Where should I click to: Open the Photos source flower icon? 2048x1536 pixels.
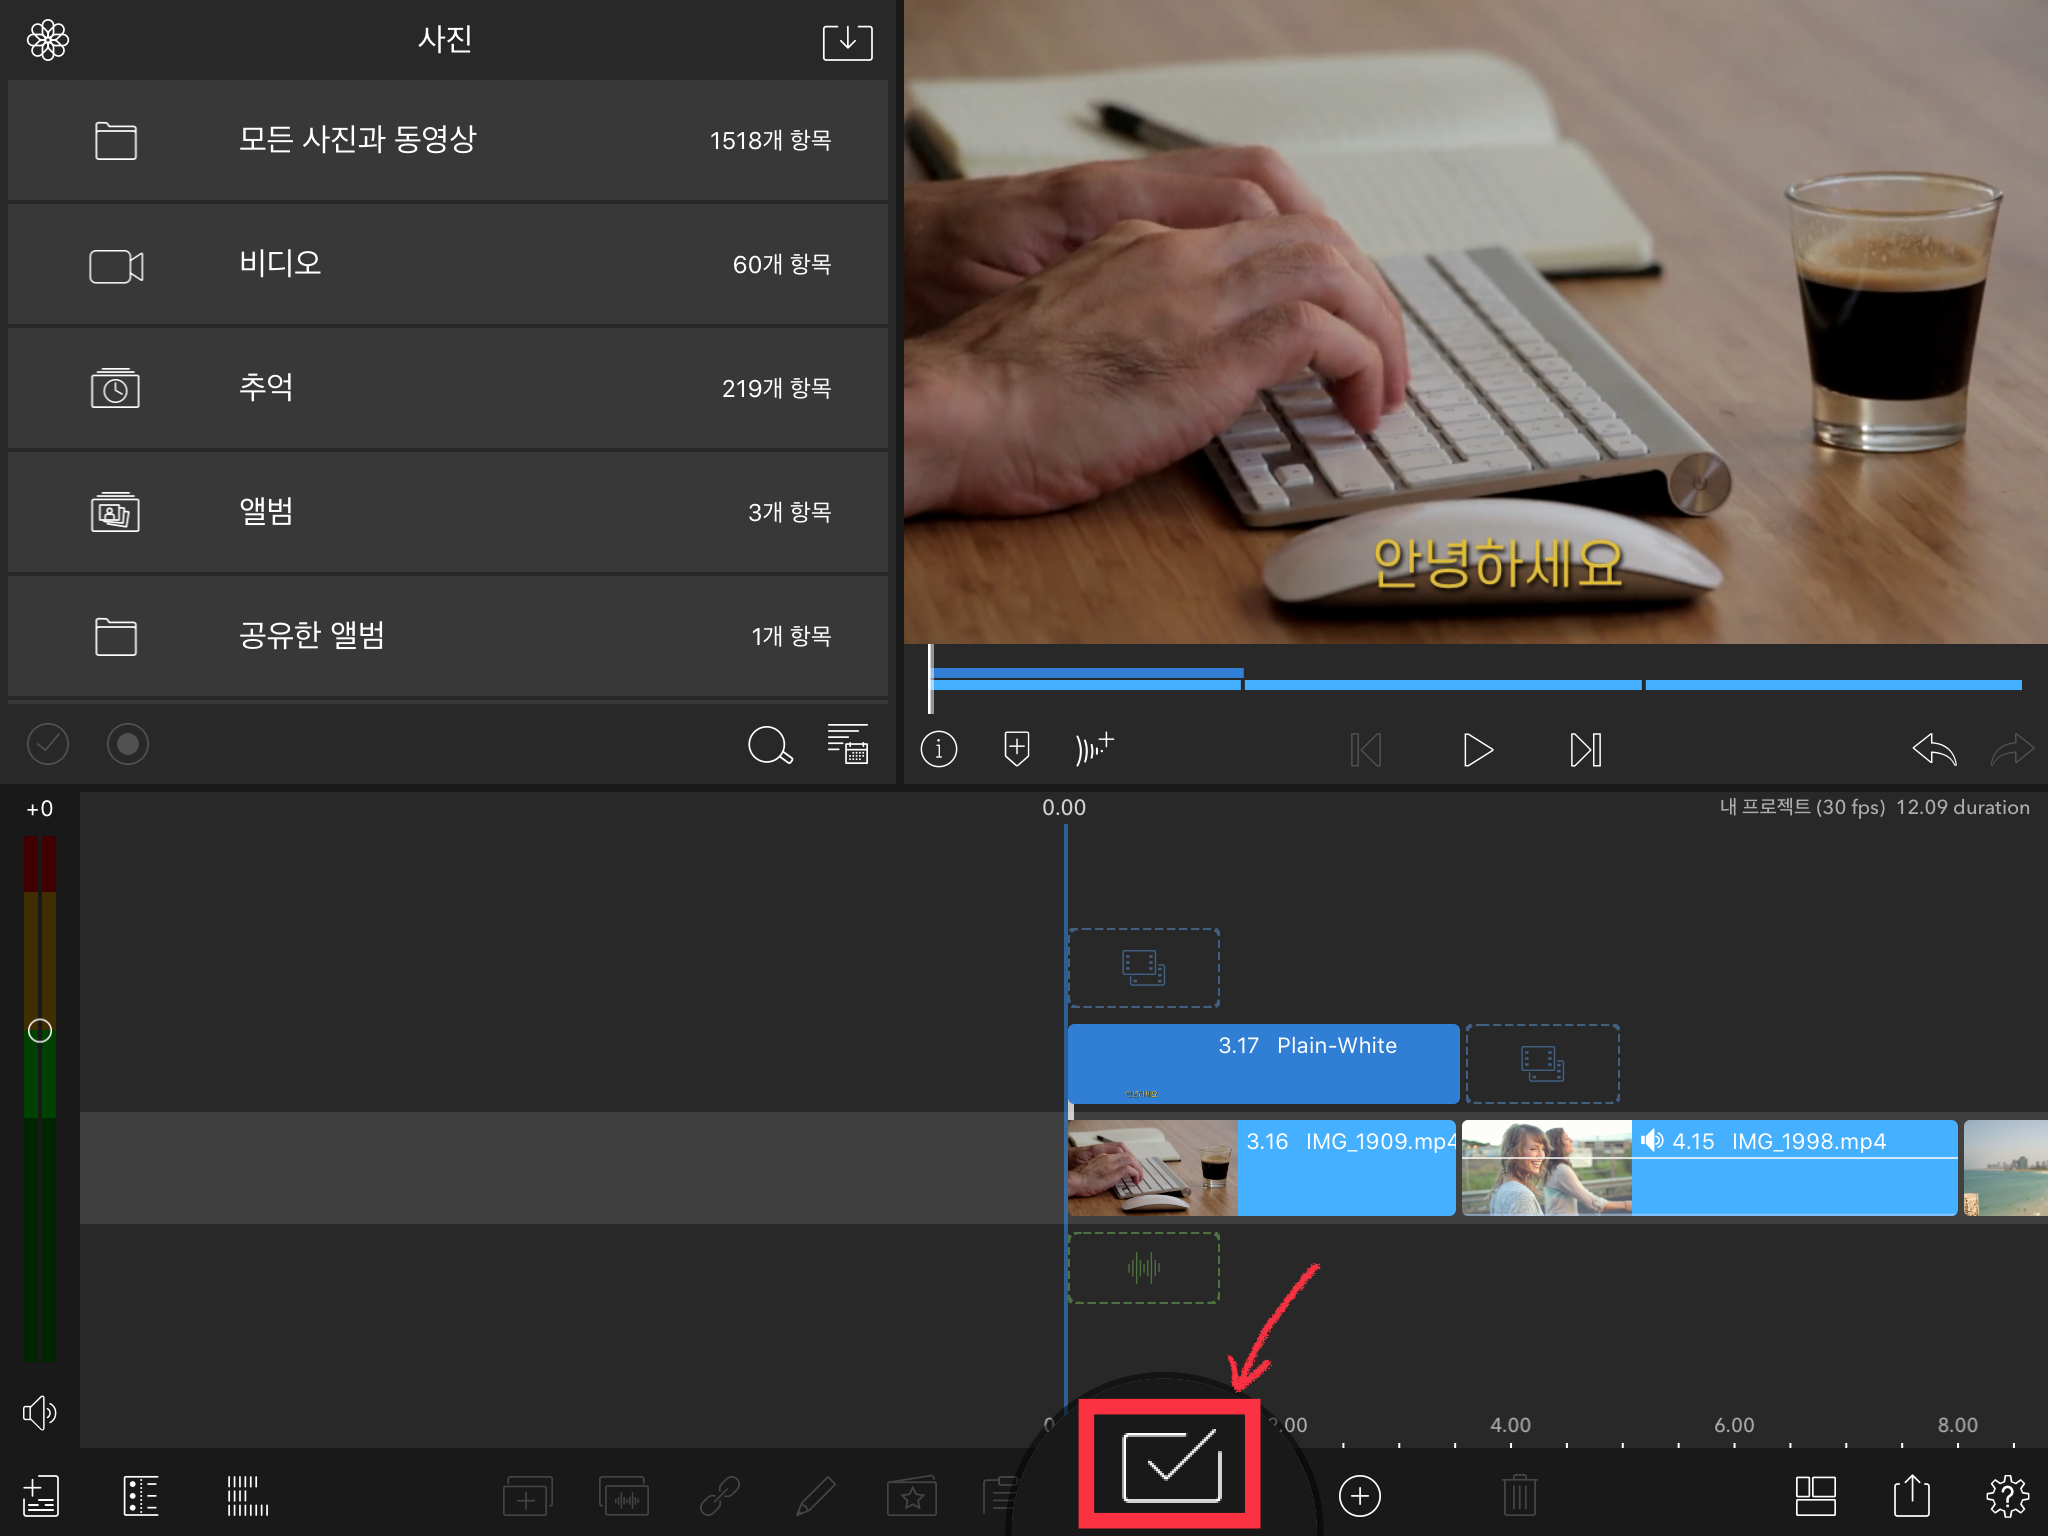(x=47, y=40)
